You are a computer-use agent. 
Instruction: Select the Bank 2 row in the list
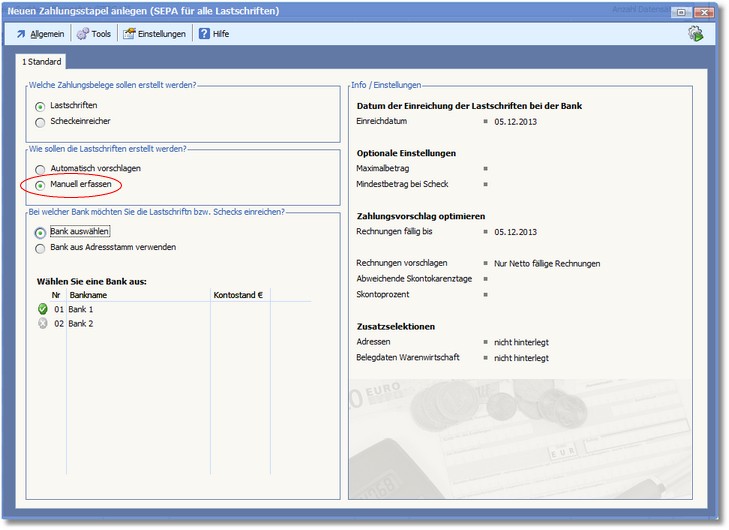[x=81, y=324]
